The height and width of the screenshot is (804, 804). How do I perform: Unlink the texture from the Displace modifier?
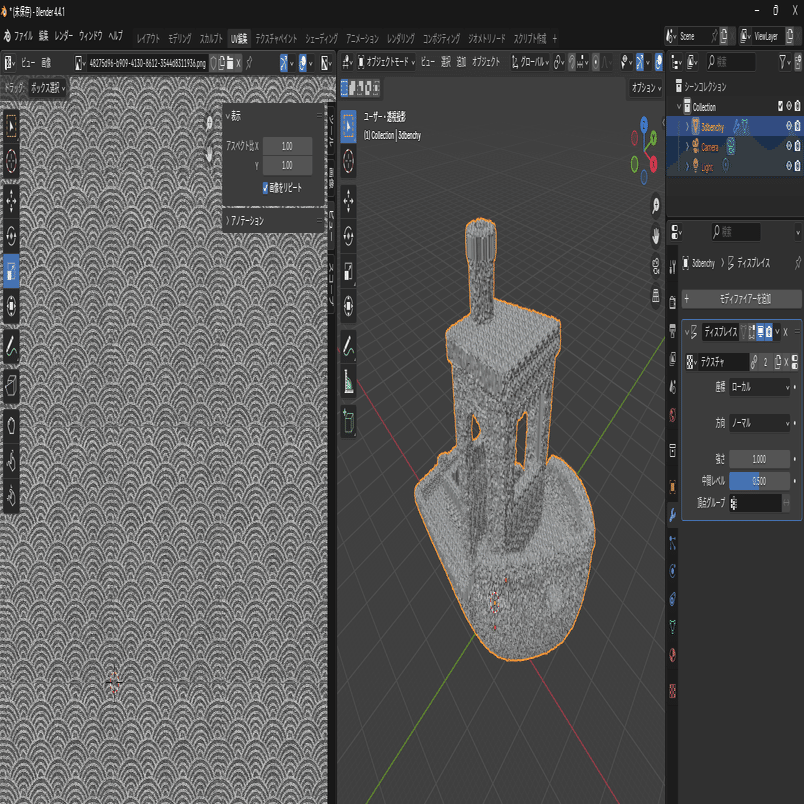click(786, 362)
